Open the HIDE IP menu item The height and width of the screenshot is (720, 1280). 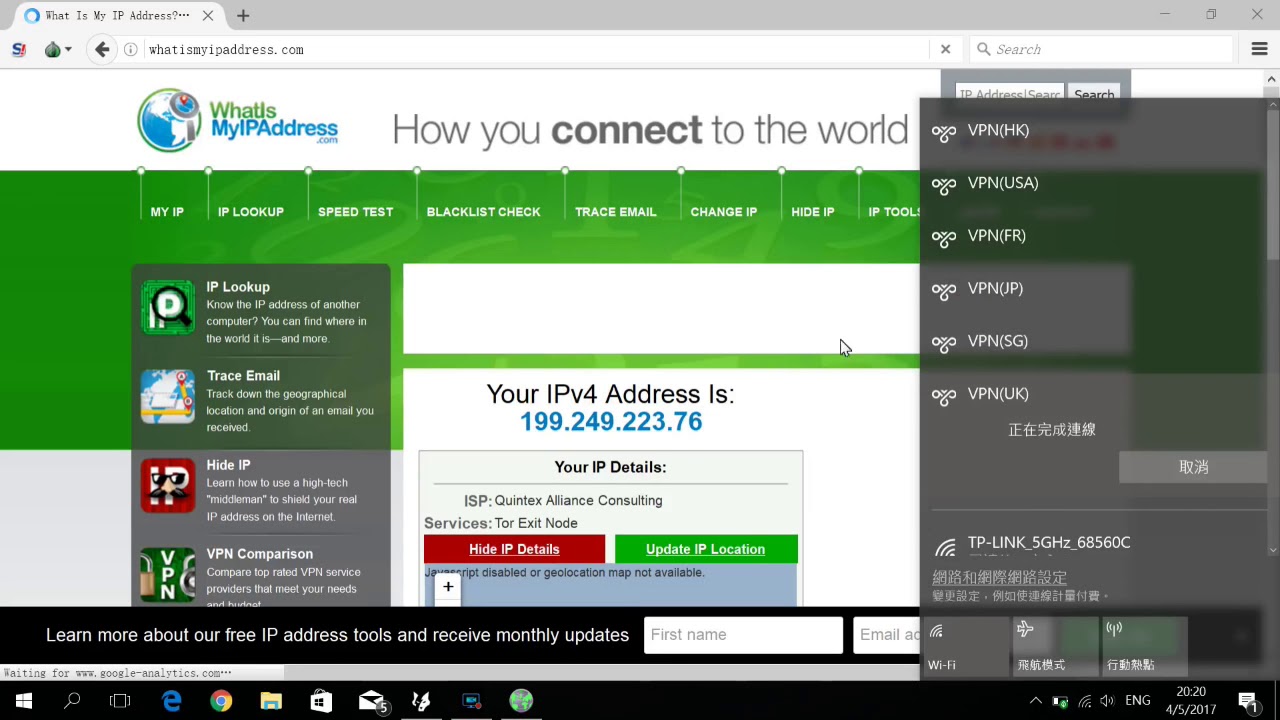812,212
